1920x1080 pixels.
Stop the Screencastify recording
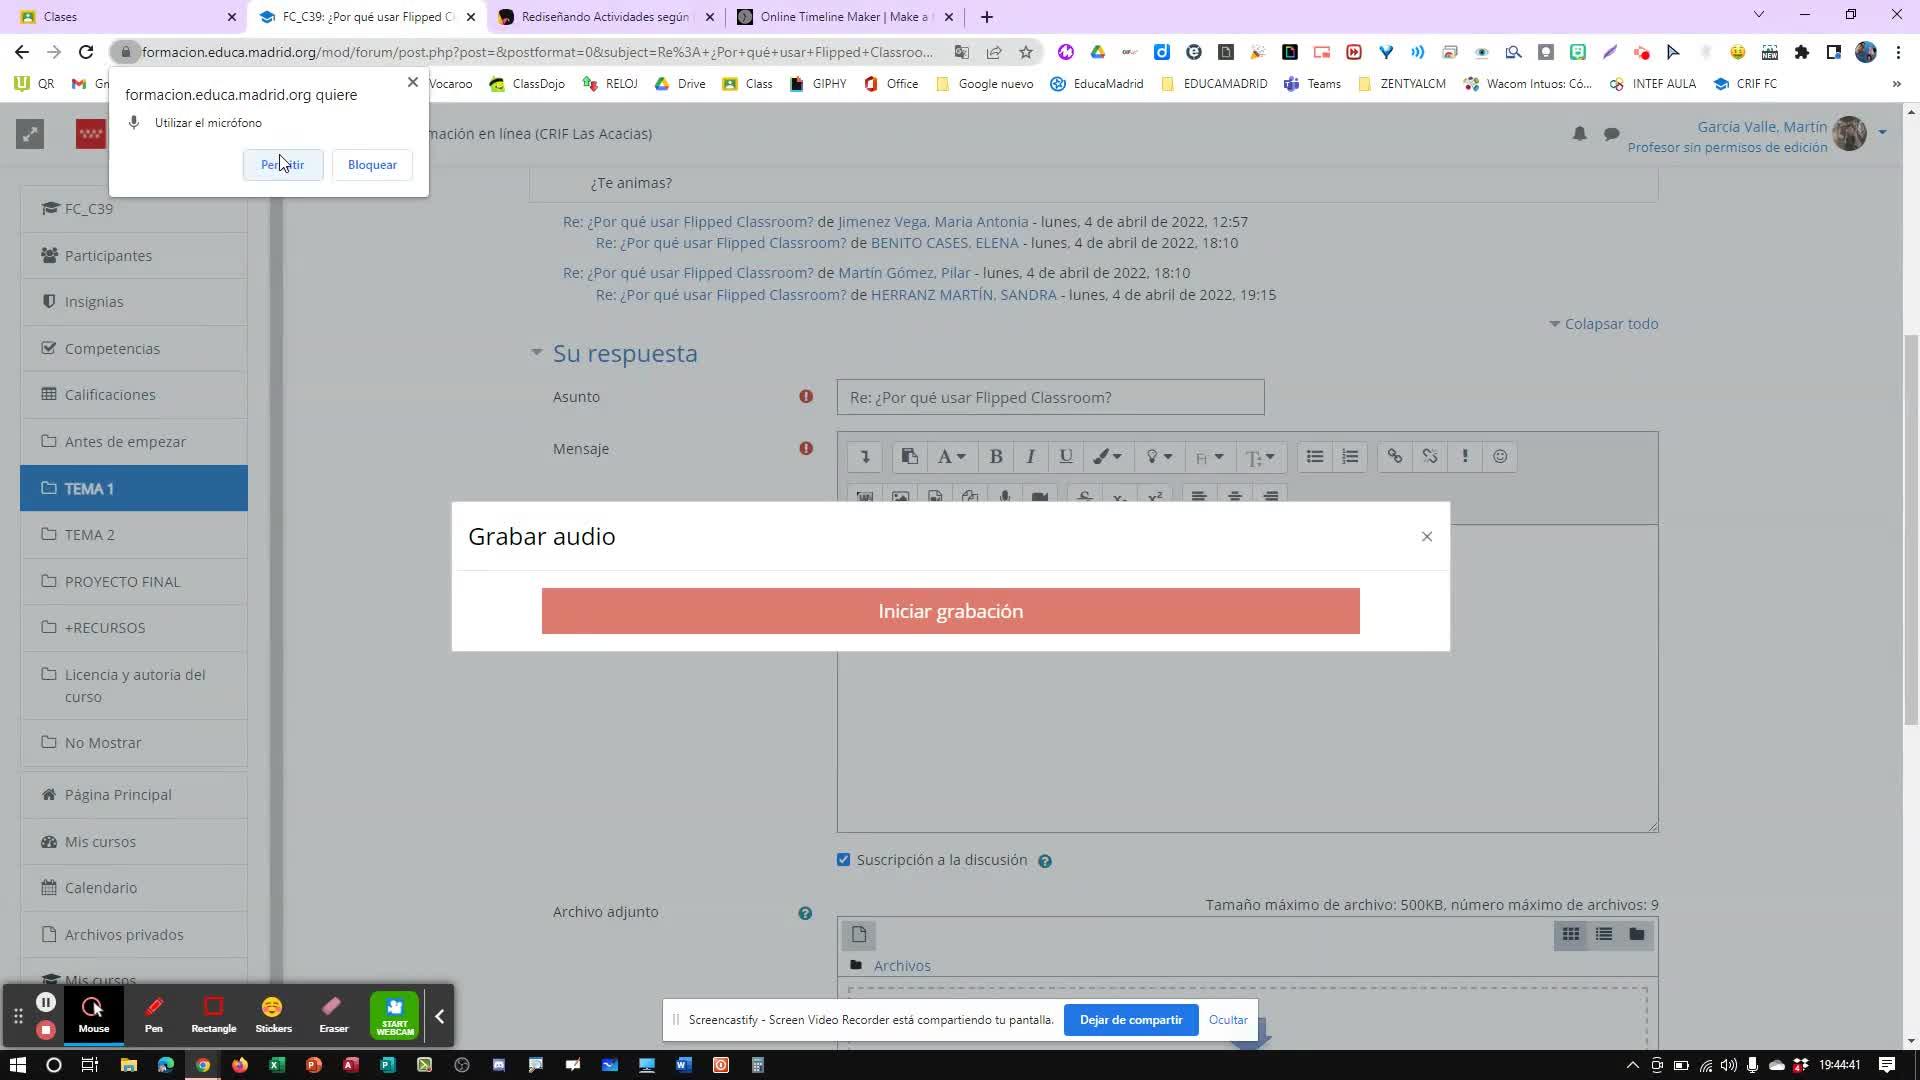[x=46, y=1029]
